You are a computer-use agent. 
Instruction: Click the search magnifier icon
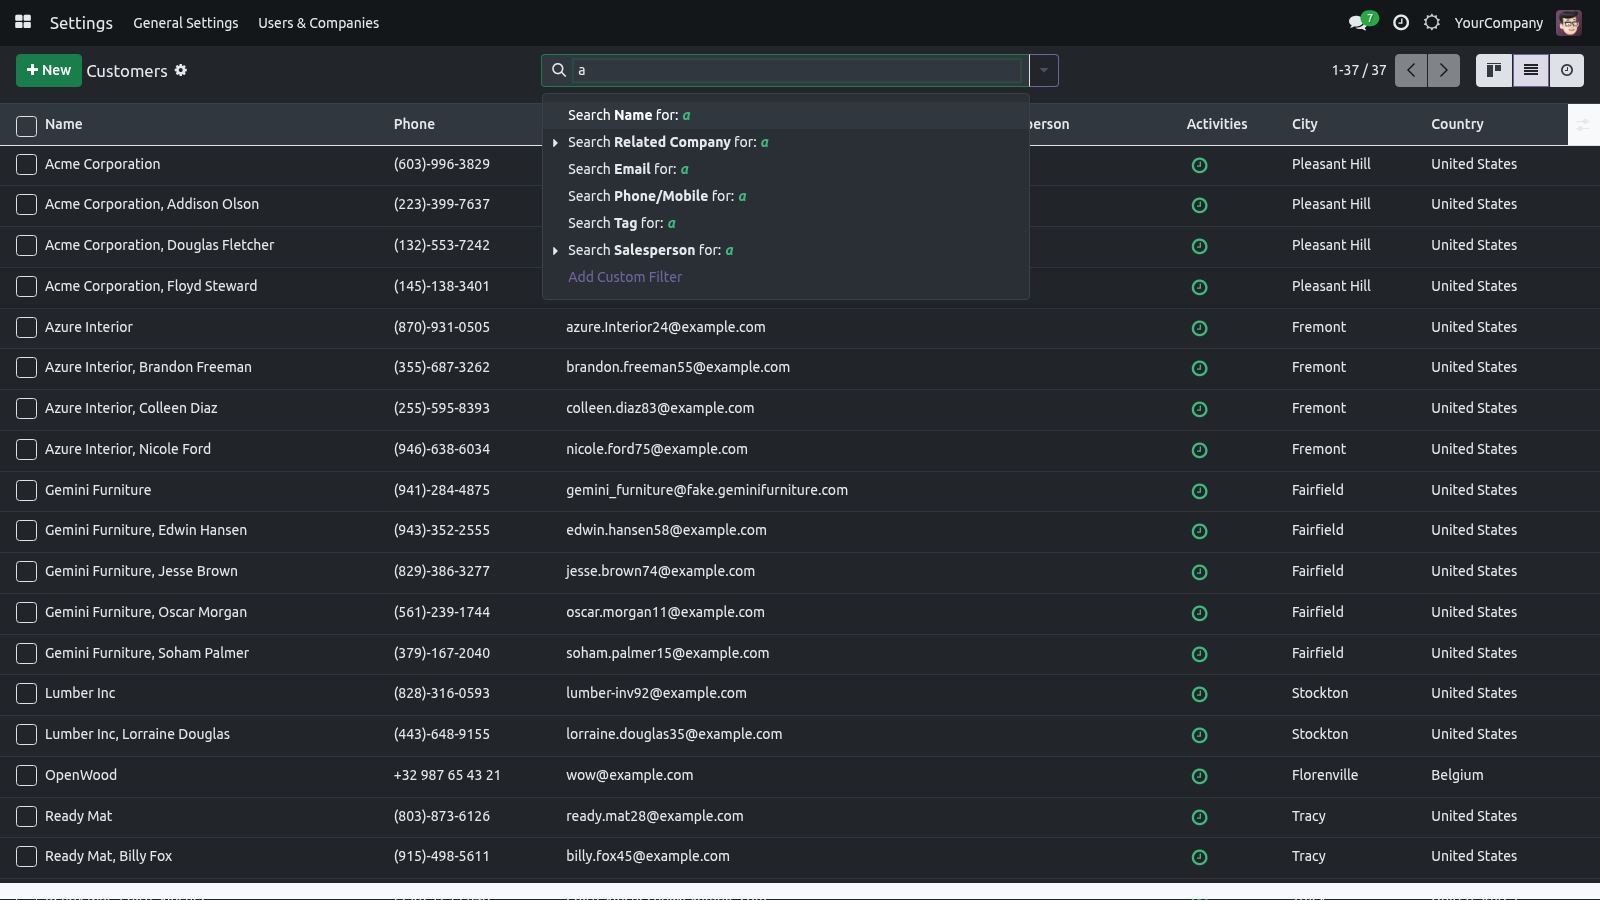559,70
